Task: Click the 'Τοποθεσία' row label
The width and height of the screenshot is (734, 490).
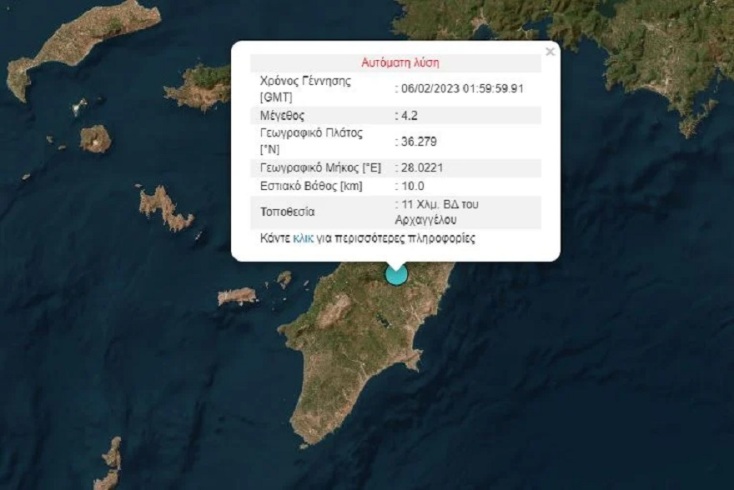Action: click(x=287, y=212)
